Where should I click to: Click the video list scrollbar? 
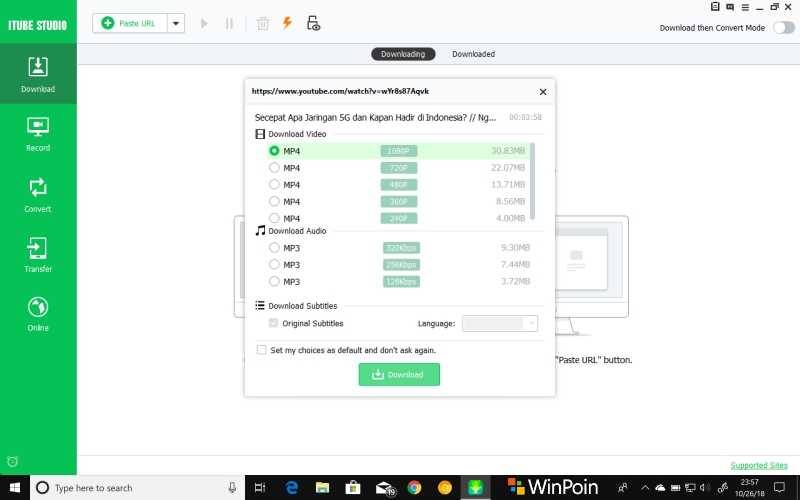click(x=533, y=181)
